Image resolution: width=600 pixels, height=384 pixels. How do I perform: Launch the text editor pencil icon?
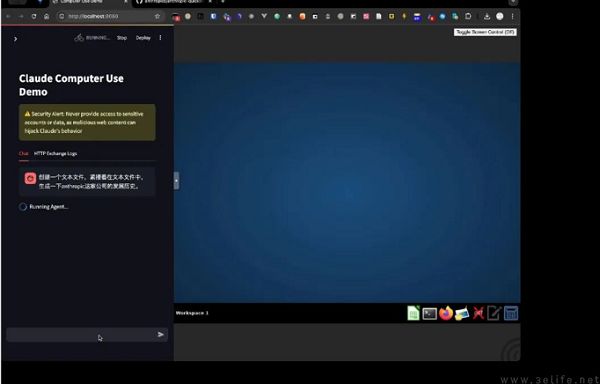(494, 313)
